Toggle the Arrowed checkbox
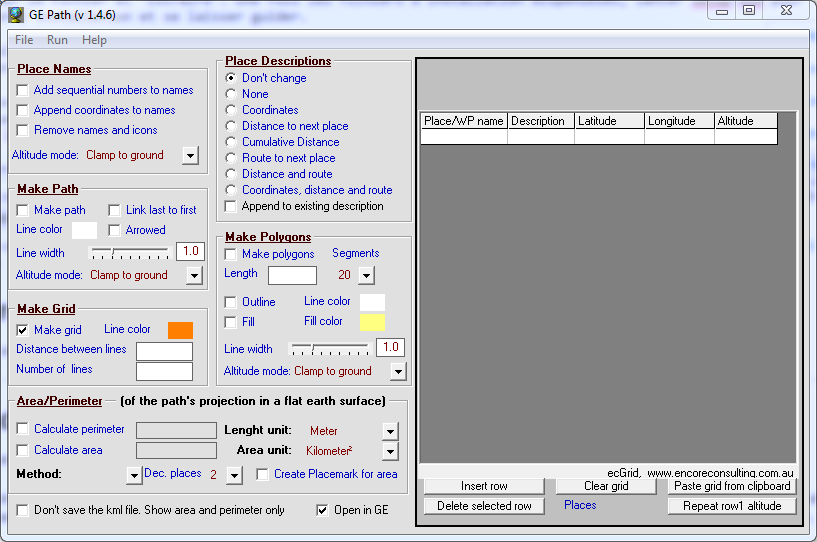Viewport: 817px width, 542px height. pyautogui.click(x=114, y=230)
